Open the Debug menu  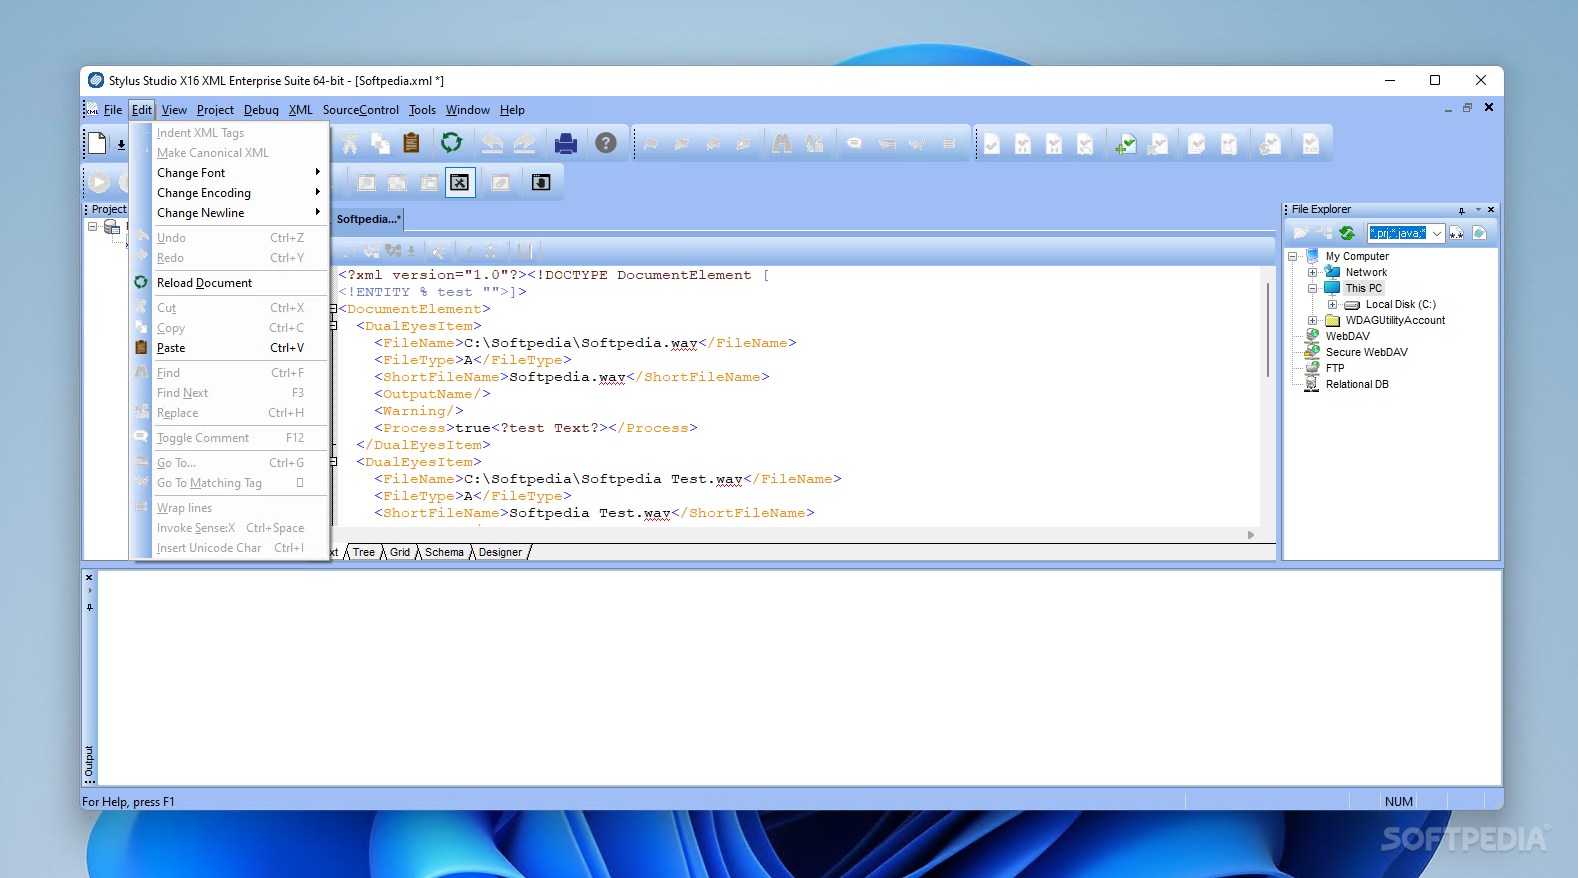click(261, 110)
